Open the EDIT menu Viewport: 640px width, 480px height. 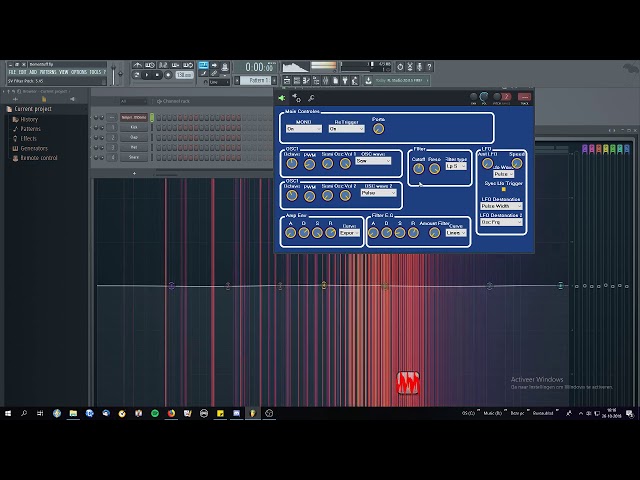22,72
